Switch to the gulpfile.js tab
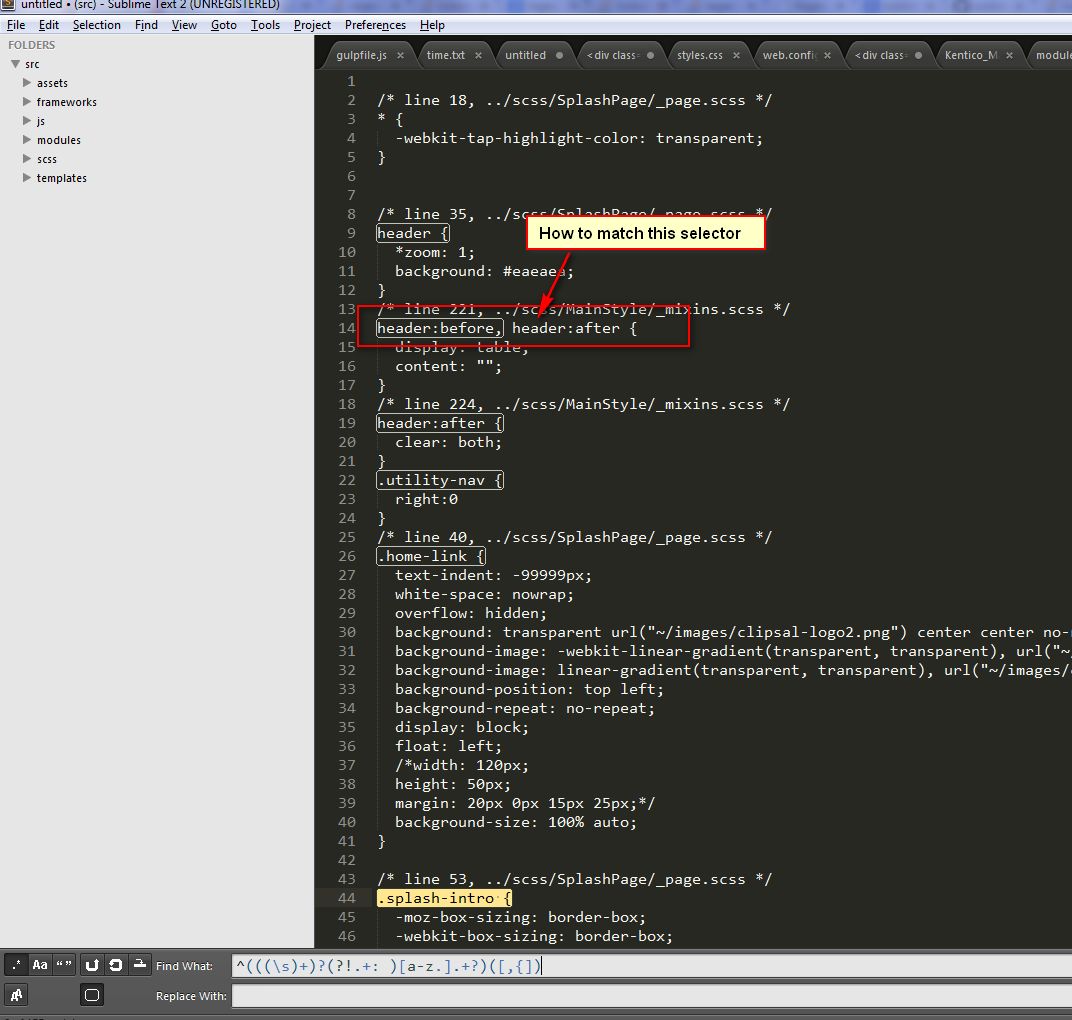The width and height of the screenshot is (1072, 1020). point(361,55)
